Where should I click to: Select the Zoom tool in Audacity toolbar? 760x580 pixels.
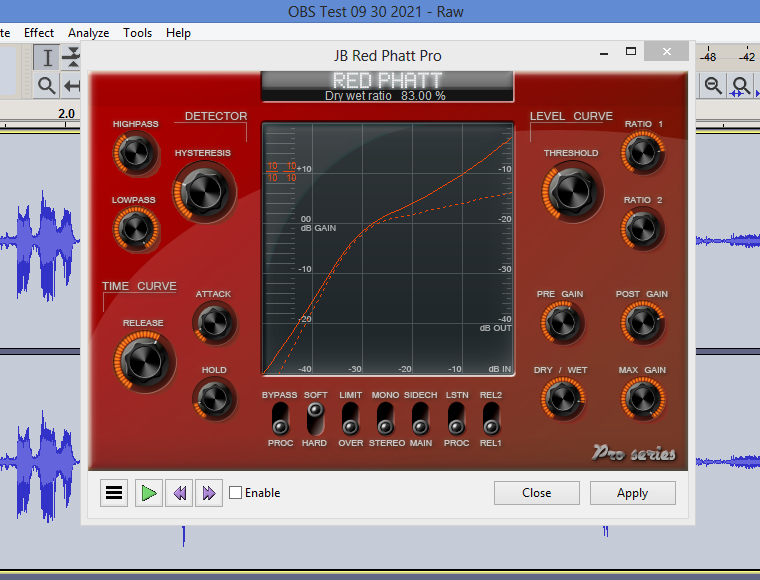tap(47, 86)
